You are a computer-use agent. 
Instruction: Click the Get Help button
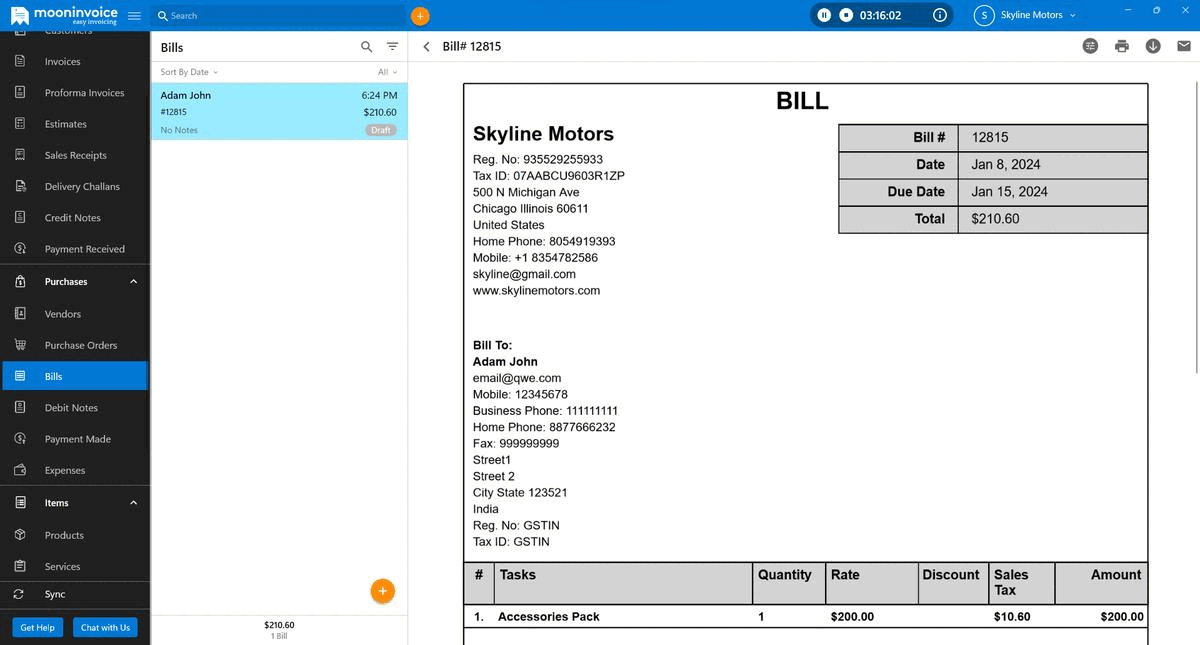[x=38, y=627]
